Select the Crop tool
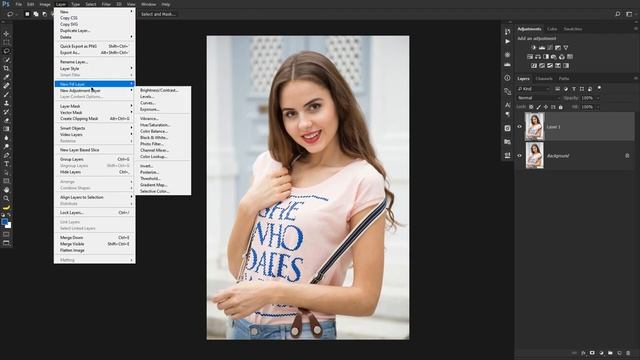 click(6, 68)
